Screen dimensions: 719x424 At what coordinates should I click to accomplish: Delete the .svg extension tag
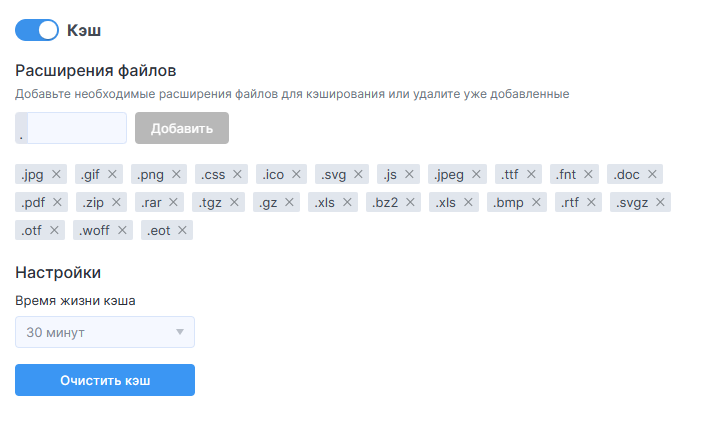tap(358, 174)
